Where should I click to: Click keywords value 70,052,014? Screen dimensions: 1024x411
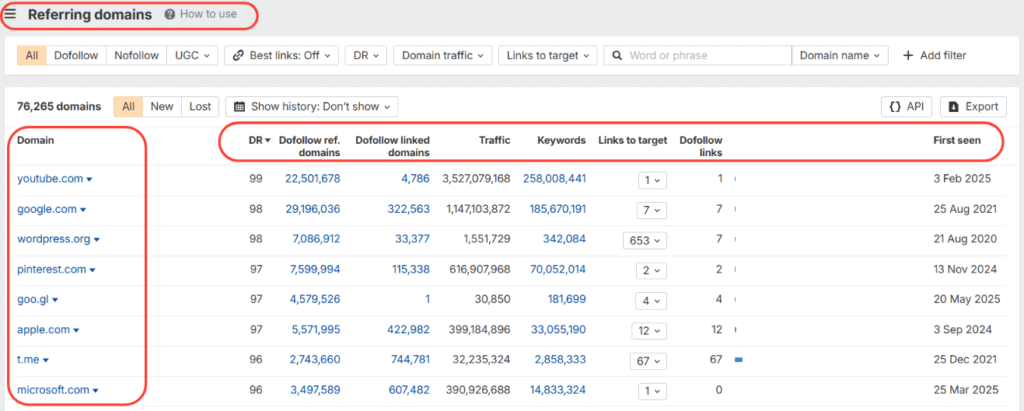pyautogui.click(x=557, y=269)
